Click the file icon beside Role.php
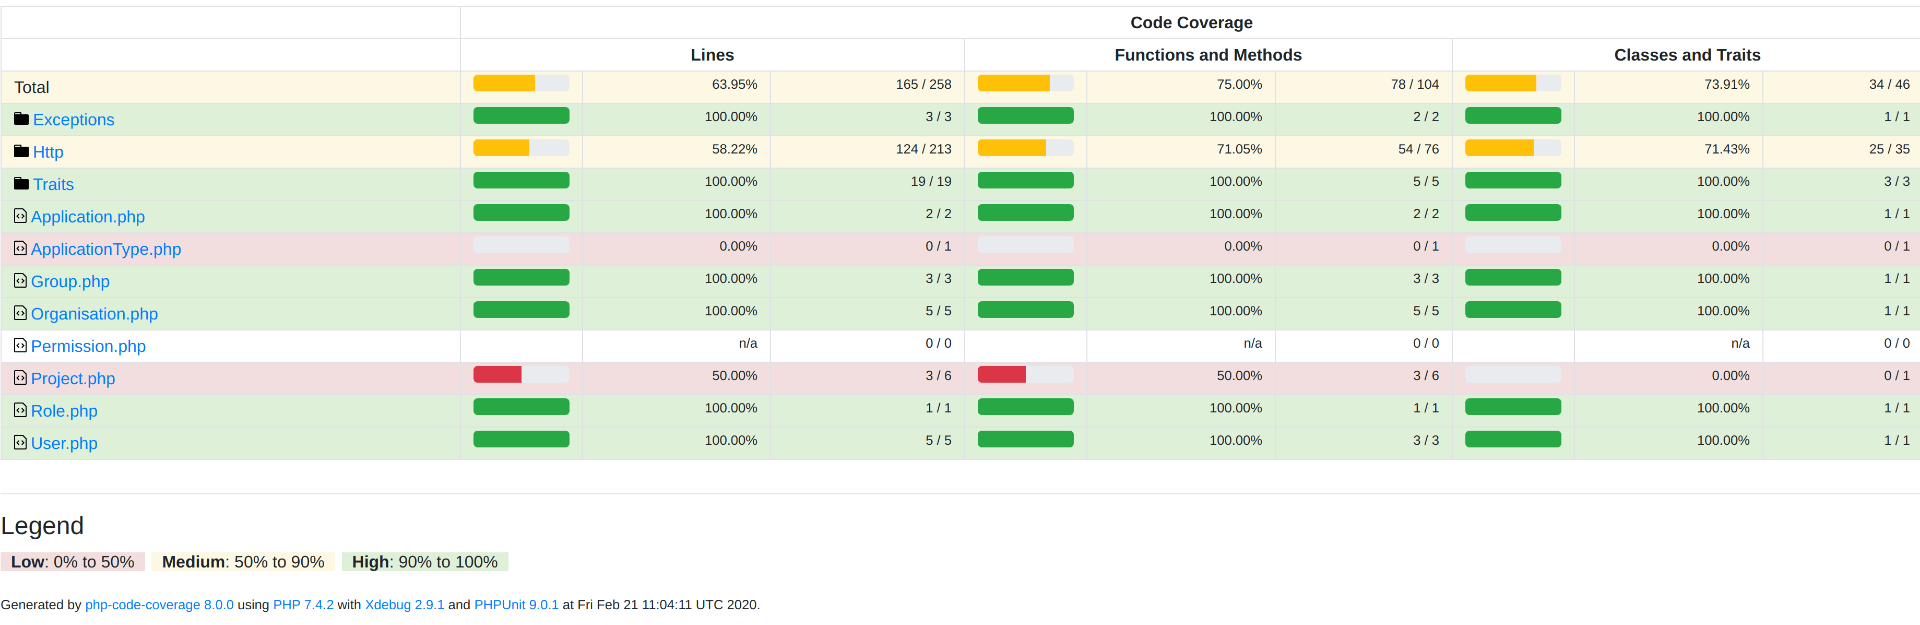Image resolution: width=1920 pixels, height=625 pixels. [20, 410]
